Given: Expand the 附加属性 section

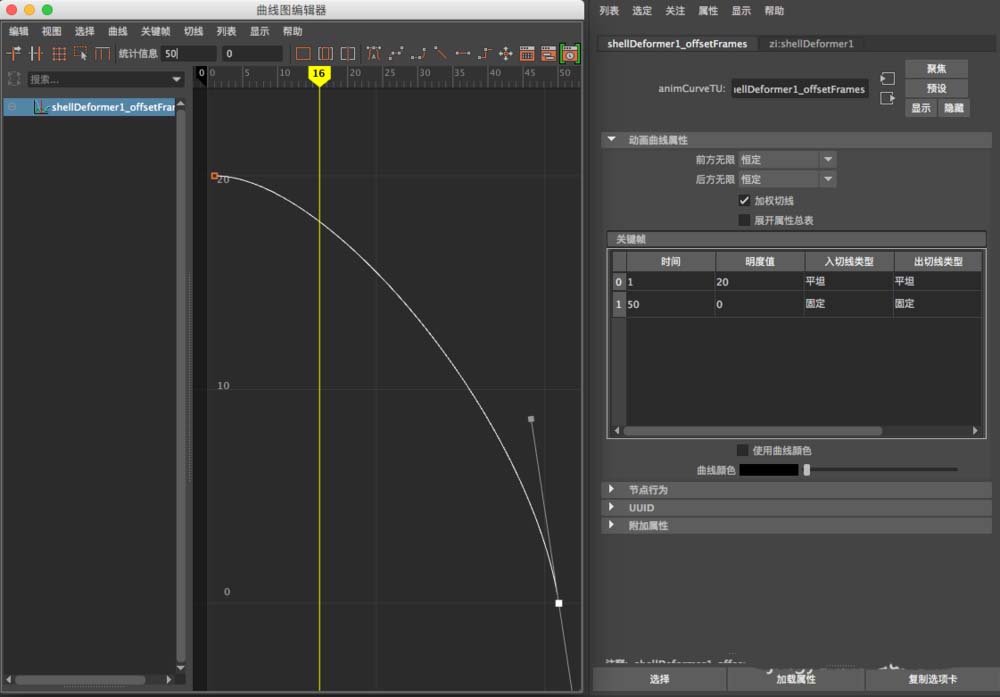Looking at the screenshot, I should tap(612, 525).
